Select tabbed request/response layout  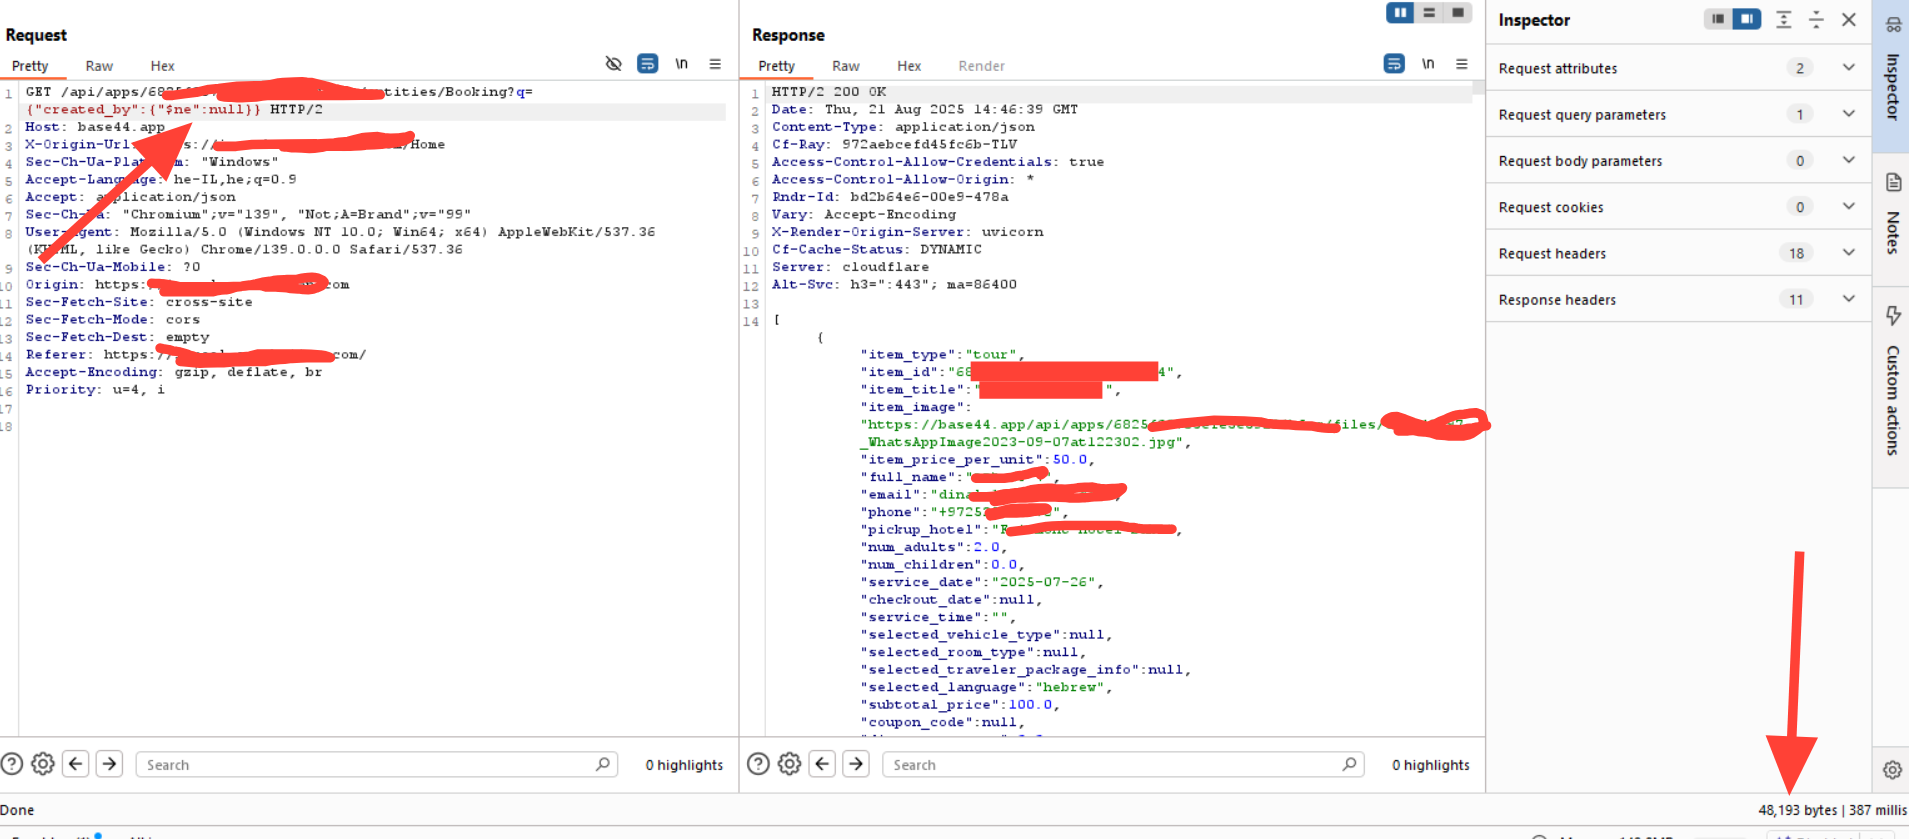(x=1458, y=12)
